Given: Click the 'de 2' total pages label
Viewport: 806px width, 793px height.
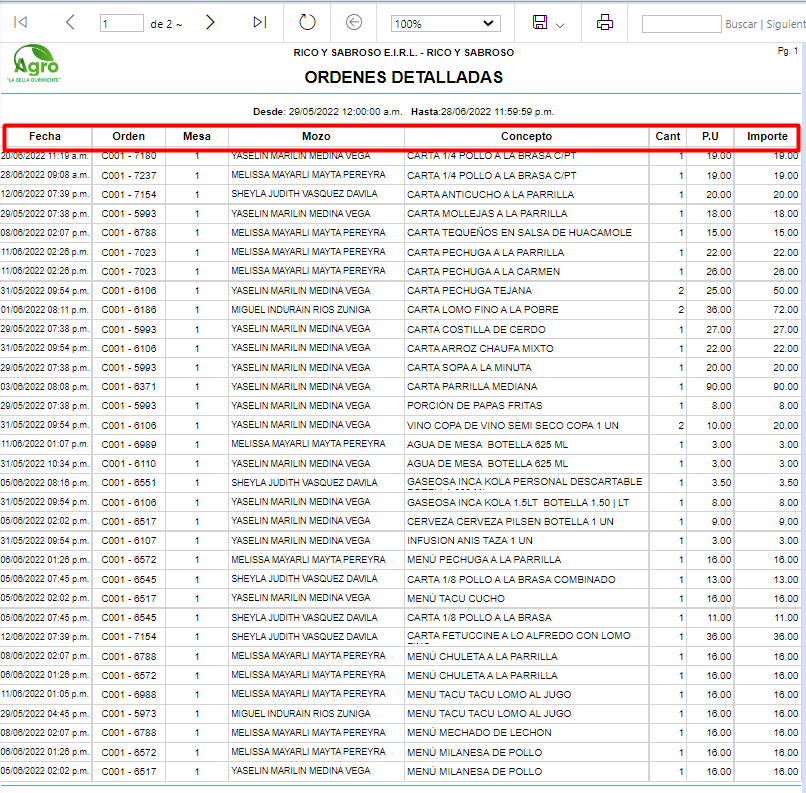Looking at the screenshot, I should point(166,24).
